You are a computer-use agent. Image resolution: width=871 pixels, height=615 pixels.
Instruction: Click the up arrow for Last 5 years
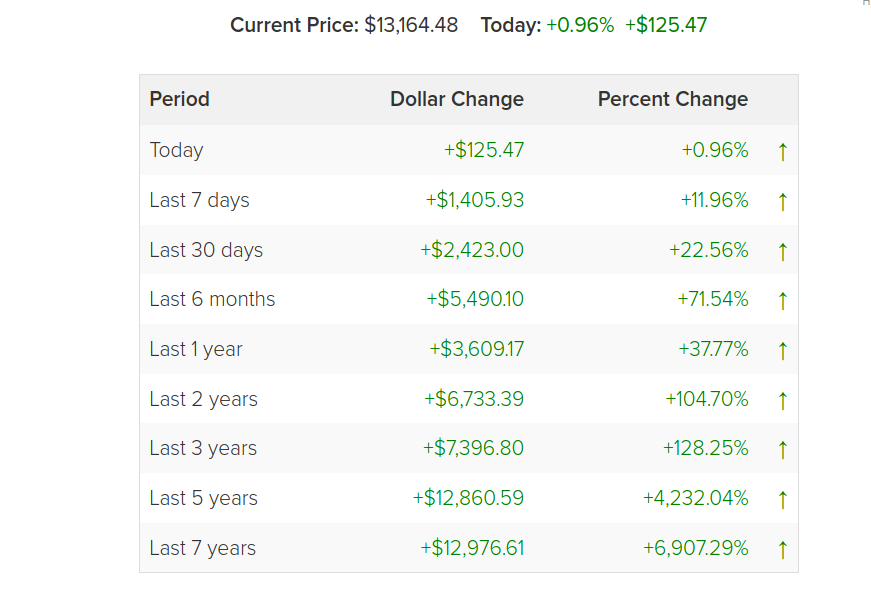tap(782, 499)
